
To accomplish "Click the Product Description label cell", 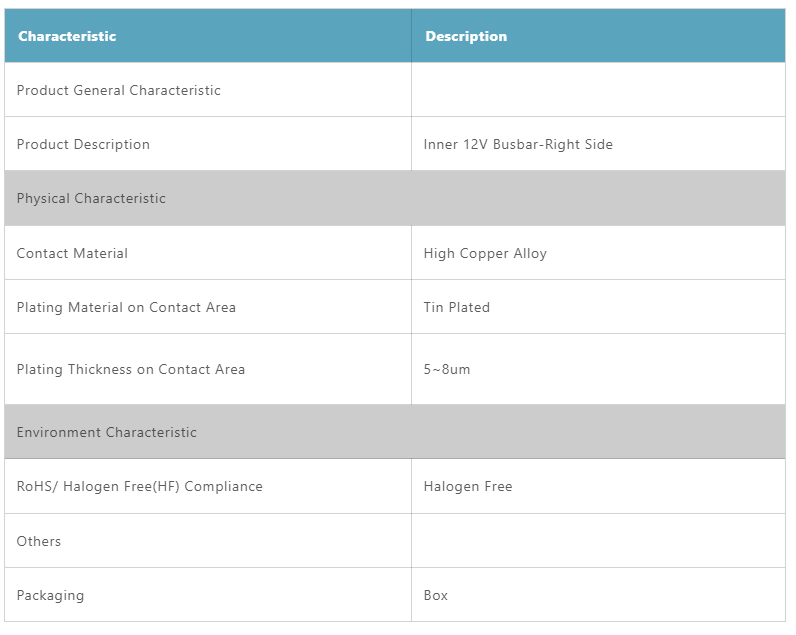I will [83, 144].
